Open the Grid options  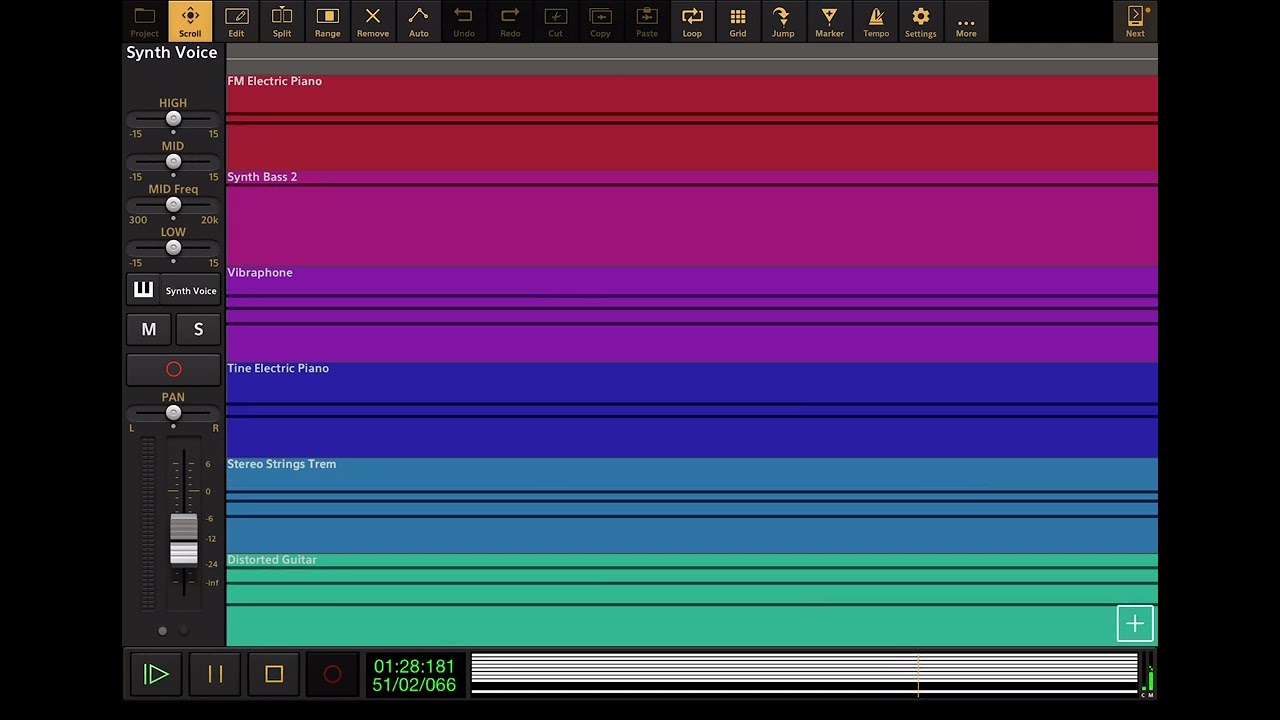pyautogui.click(x=738, y=21)
